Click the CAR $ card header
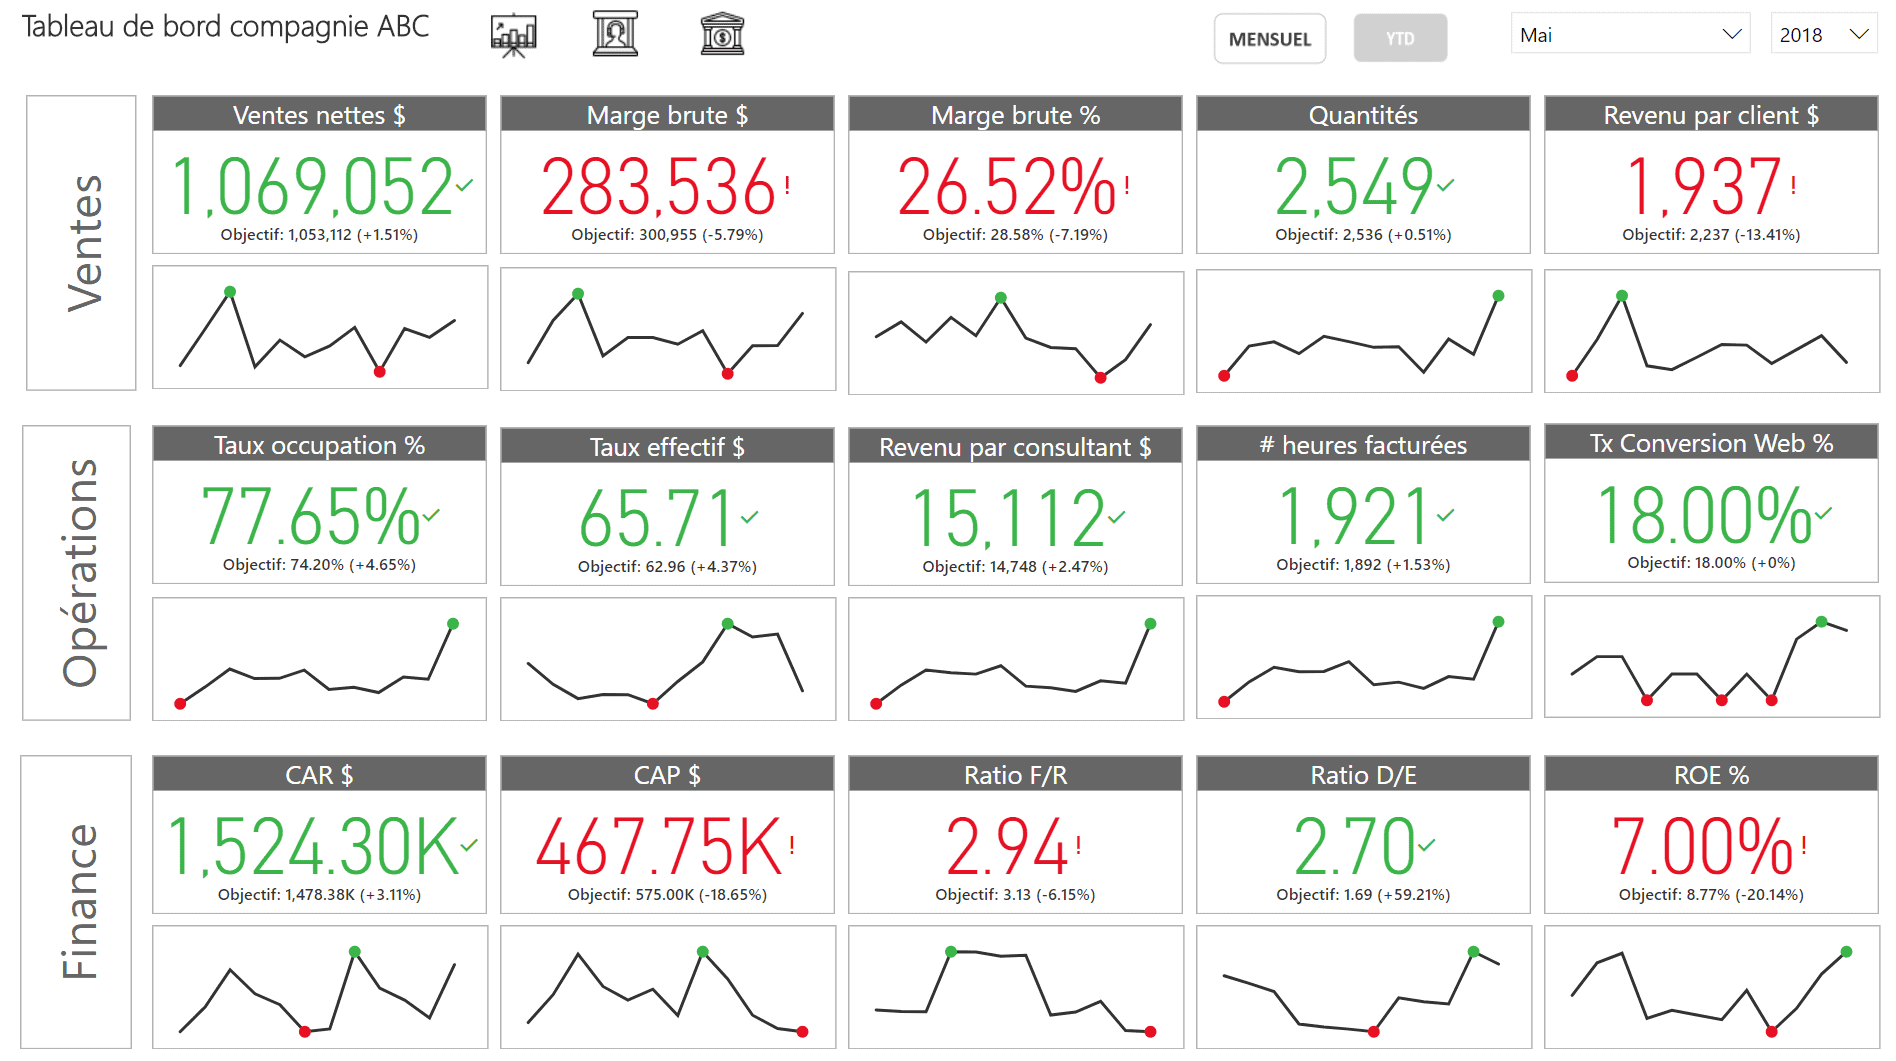The image size is (1896, 1061). point(320,774)
